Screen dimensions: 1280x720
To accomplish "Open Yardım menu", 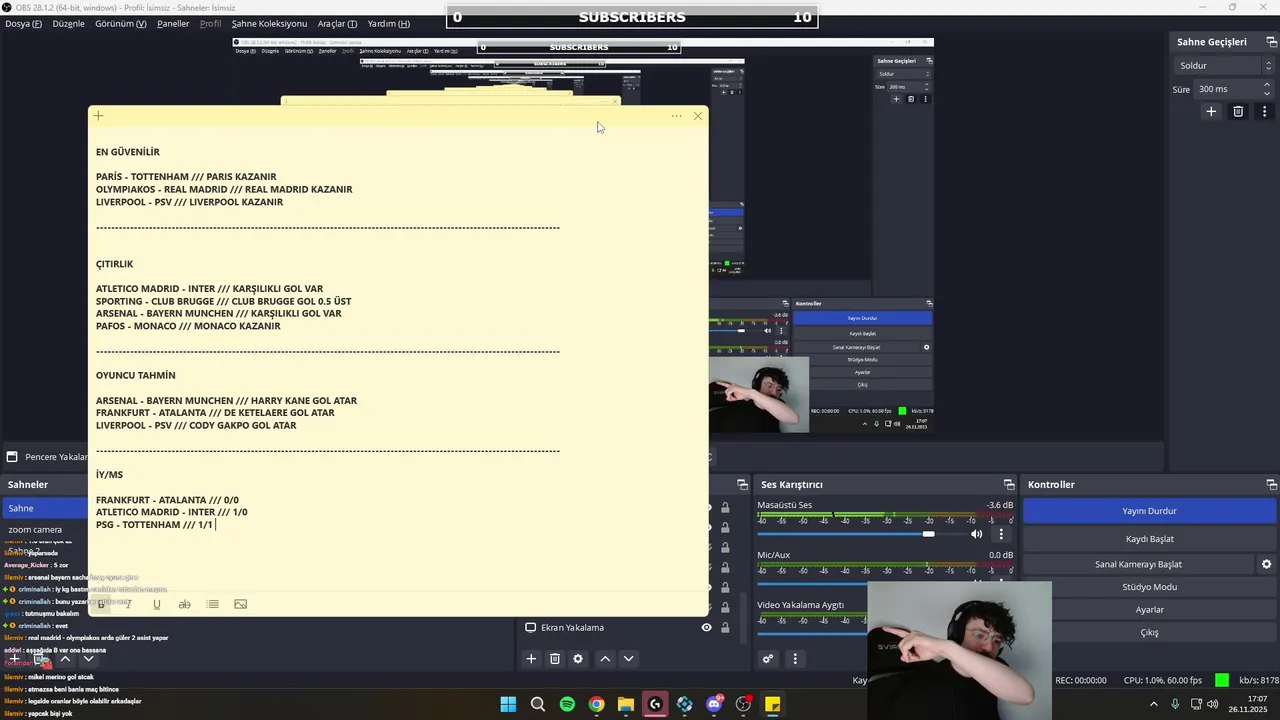I will [x=388, y=24].
